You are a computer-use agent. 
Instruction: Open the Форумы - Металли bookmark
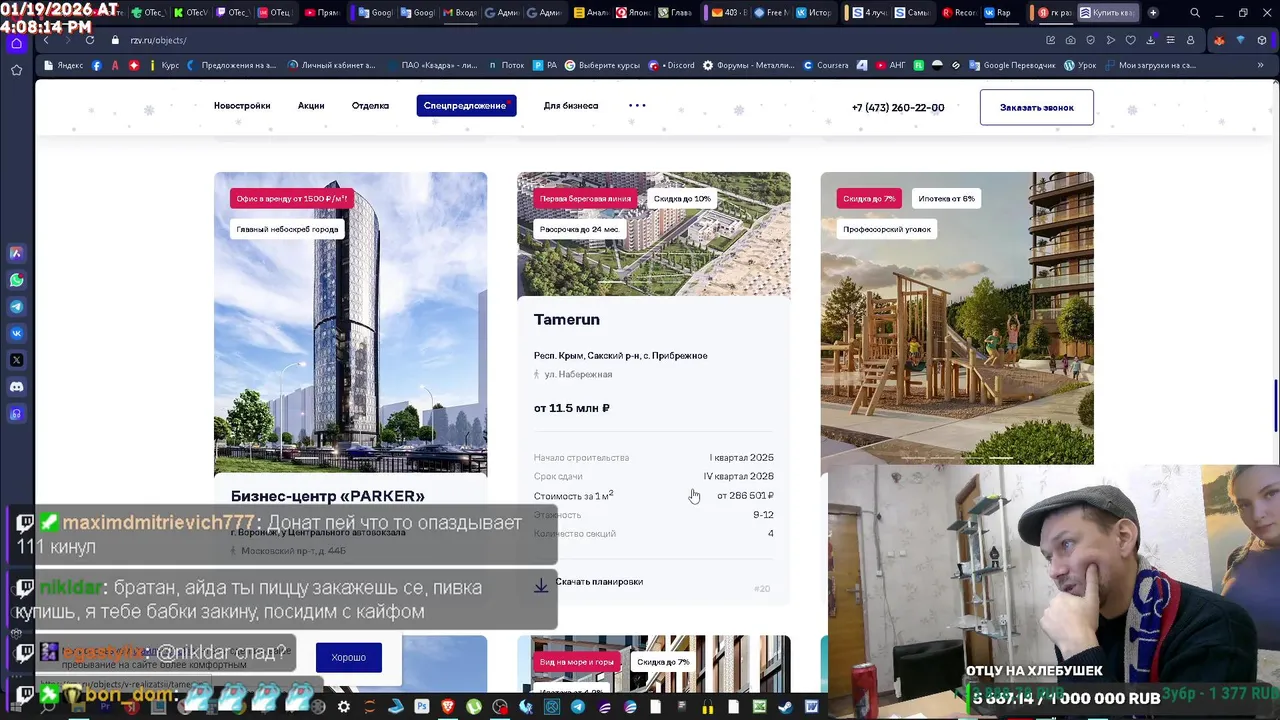click(x=749, y=65)
